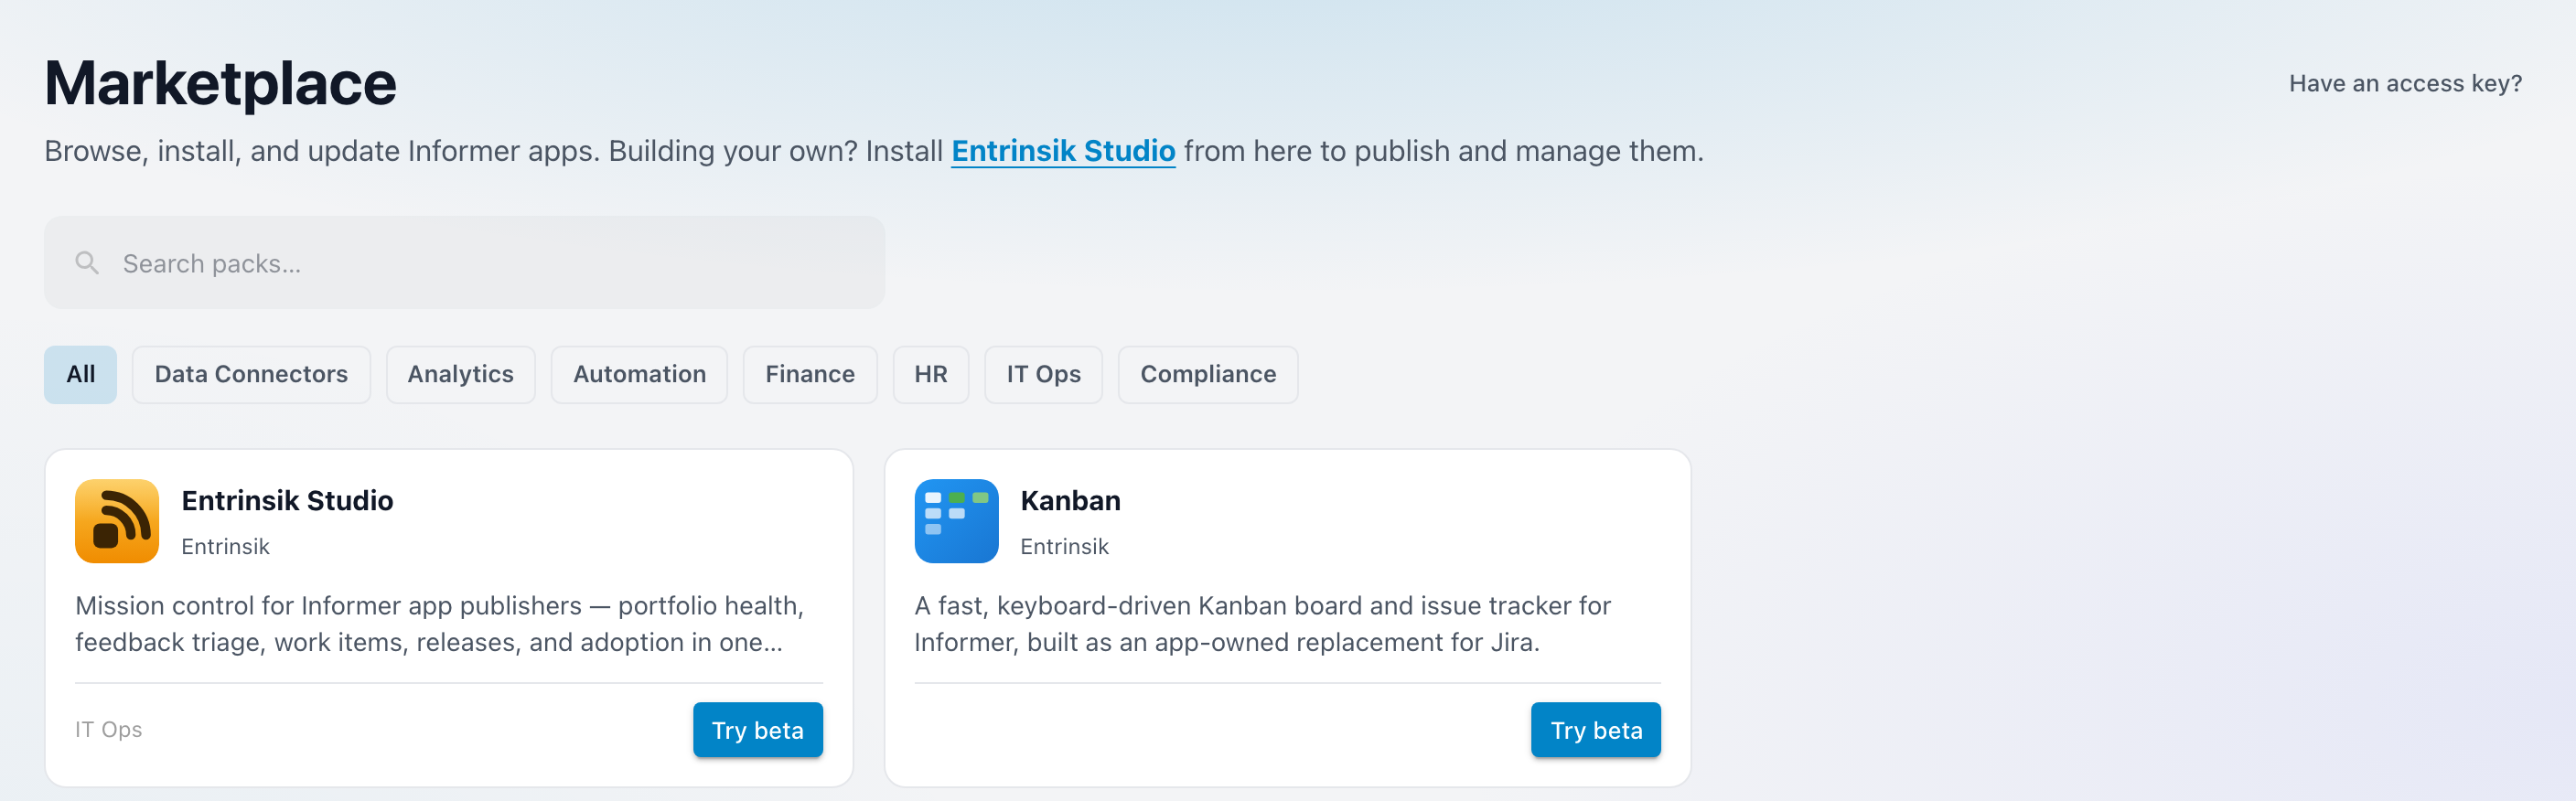
Task: Open the Entrinsik Studio card title
Action: click(287, 500)
